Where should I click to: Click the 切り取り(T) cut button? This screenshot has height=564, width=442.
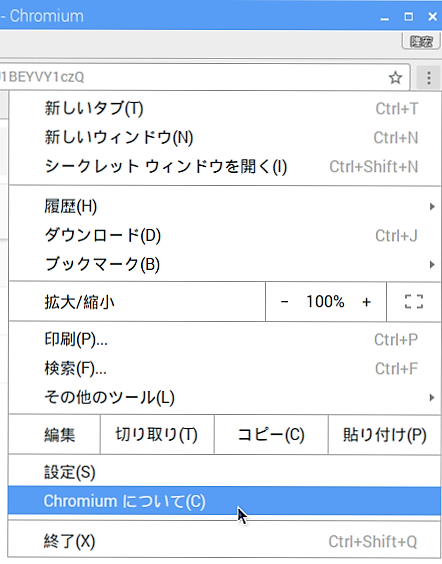157,435
